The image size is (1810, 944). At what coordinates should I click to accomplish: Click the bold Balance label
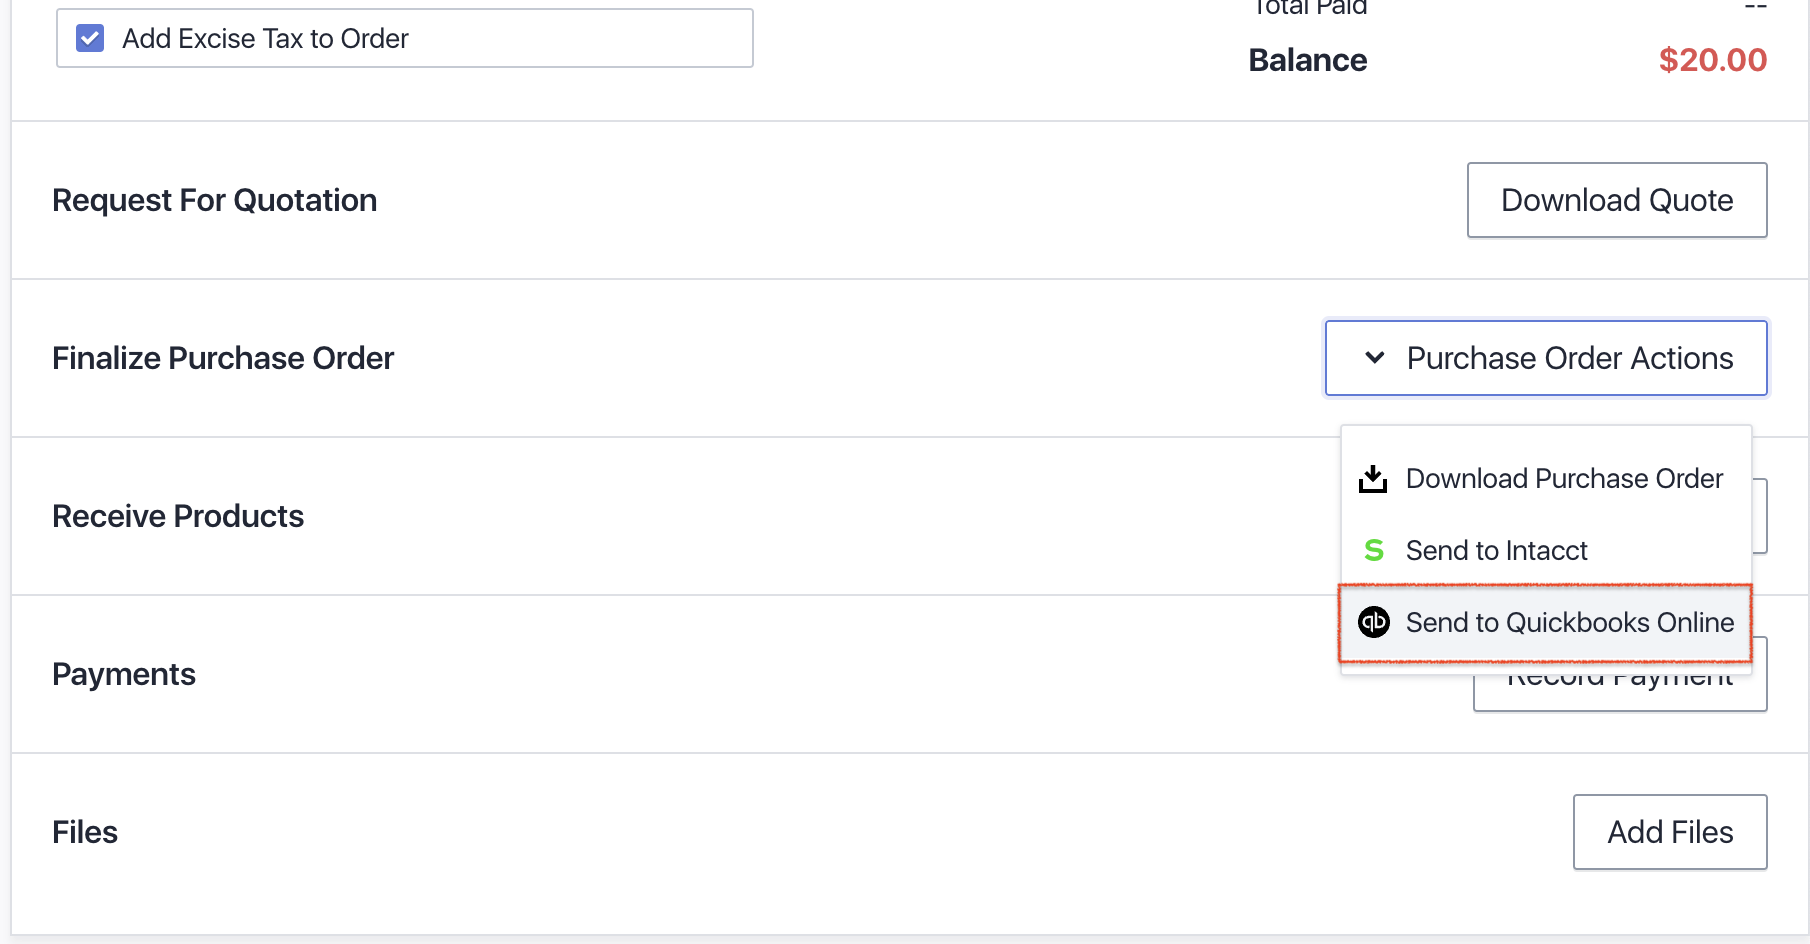pos(1307,60)
